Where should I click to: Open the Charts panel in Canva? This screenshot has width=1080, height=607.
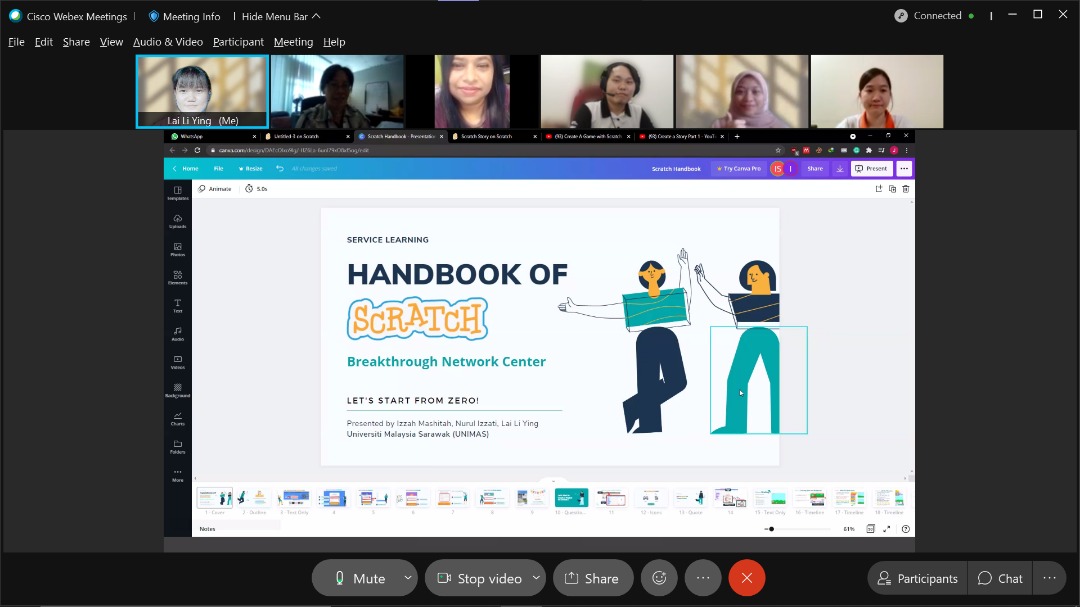pos(178,419)
